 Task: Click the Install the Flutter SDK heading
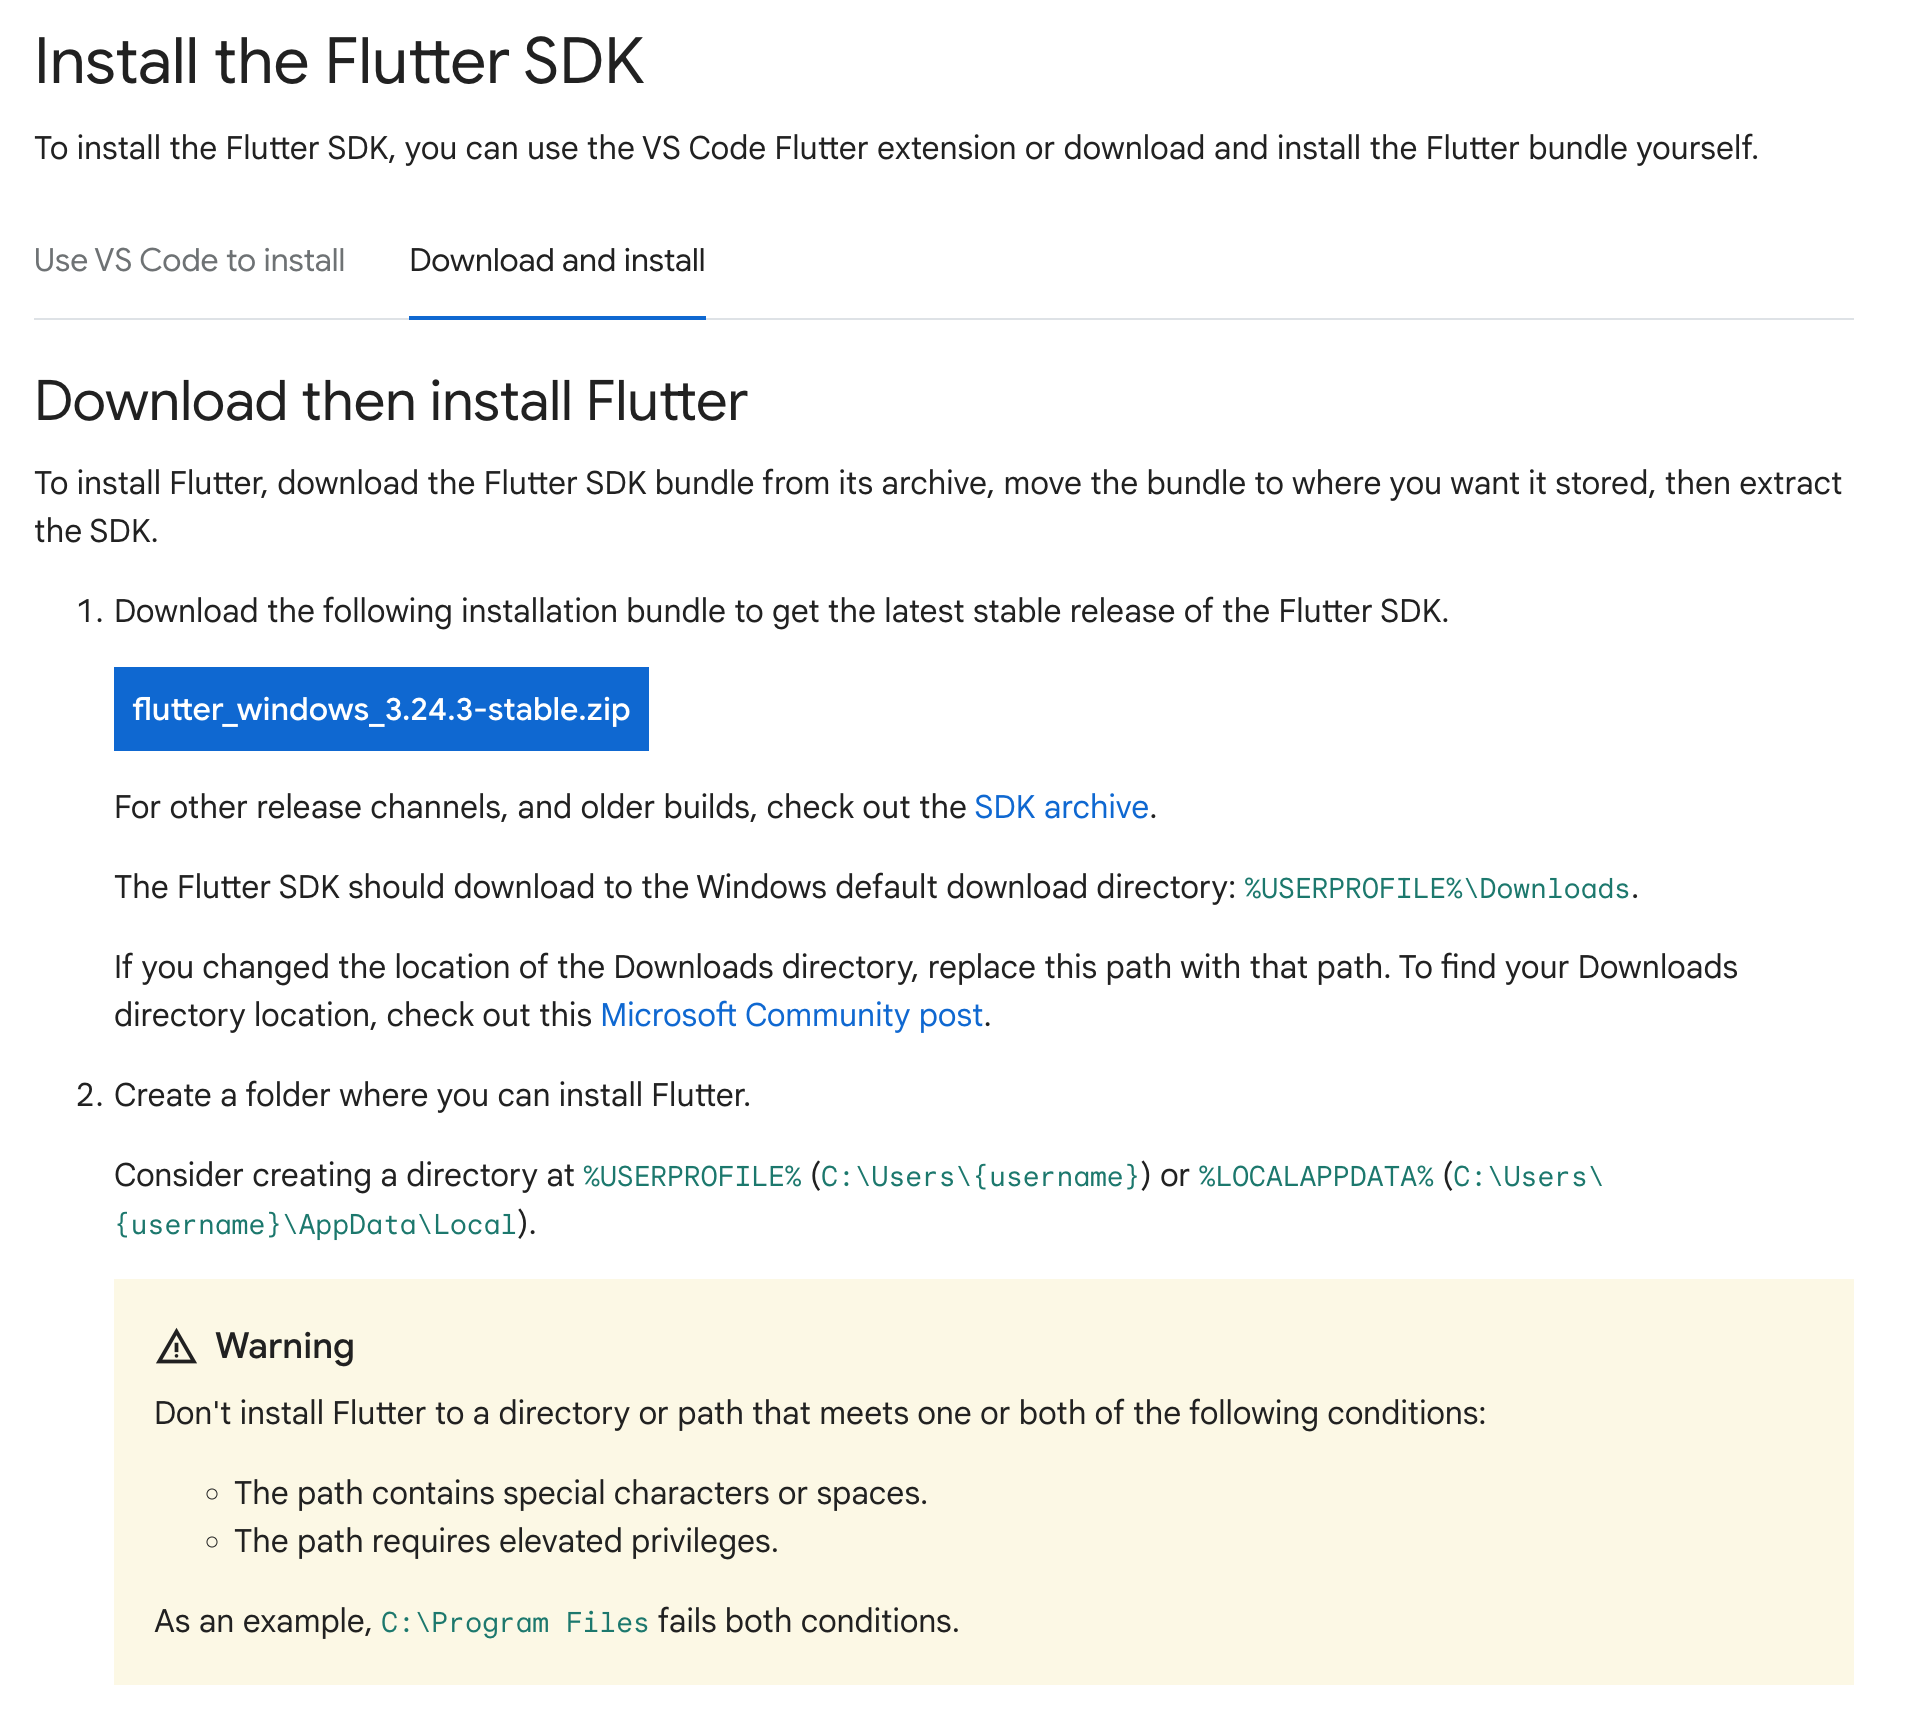[x=339, y=62]
